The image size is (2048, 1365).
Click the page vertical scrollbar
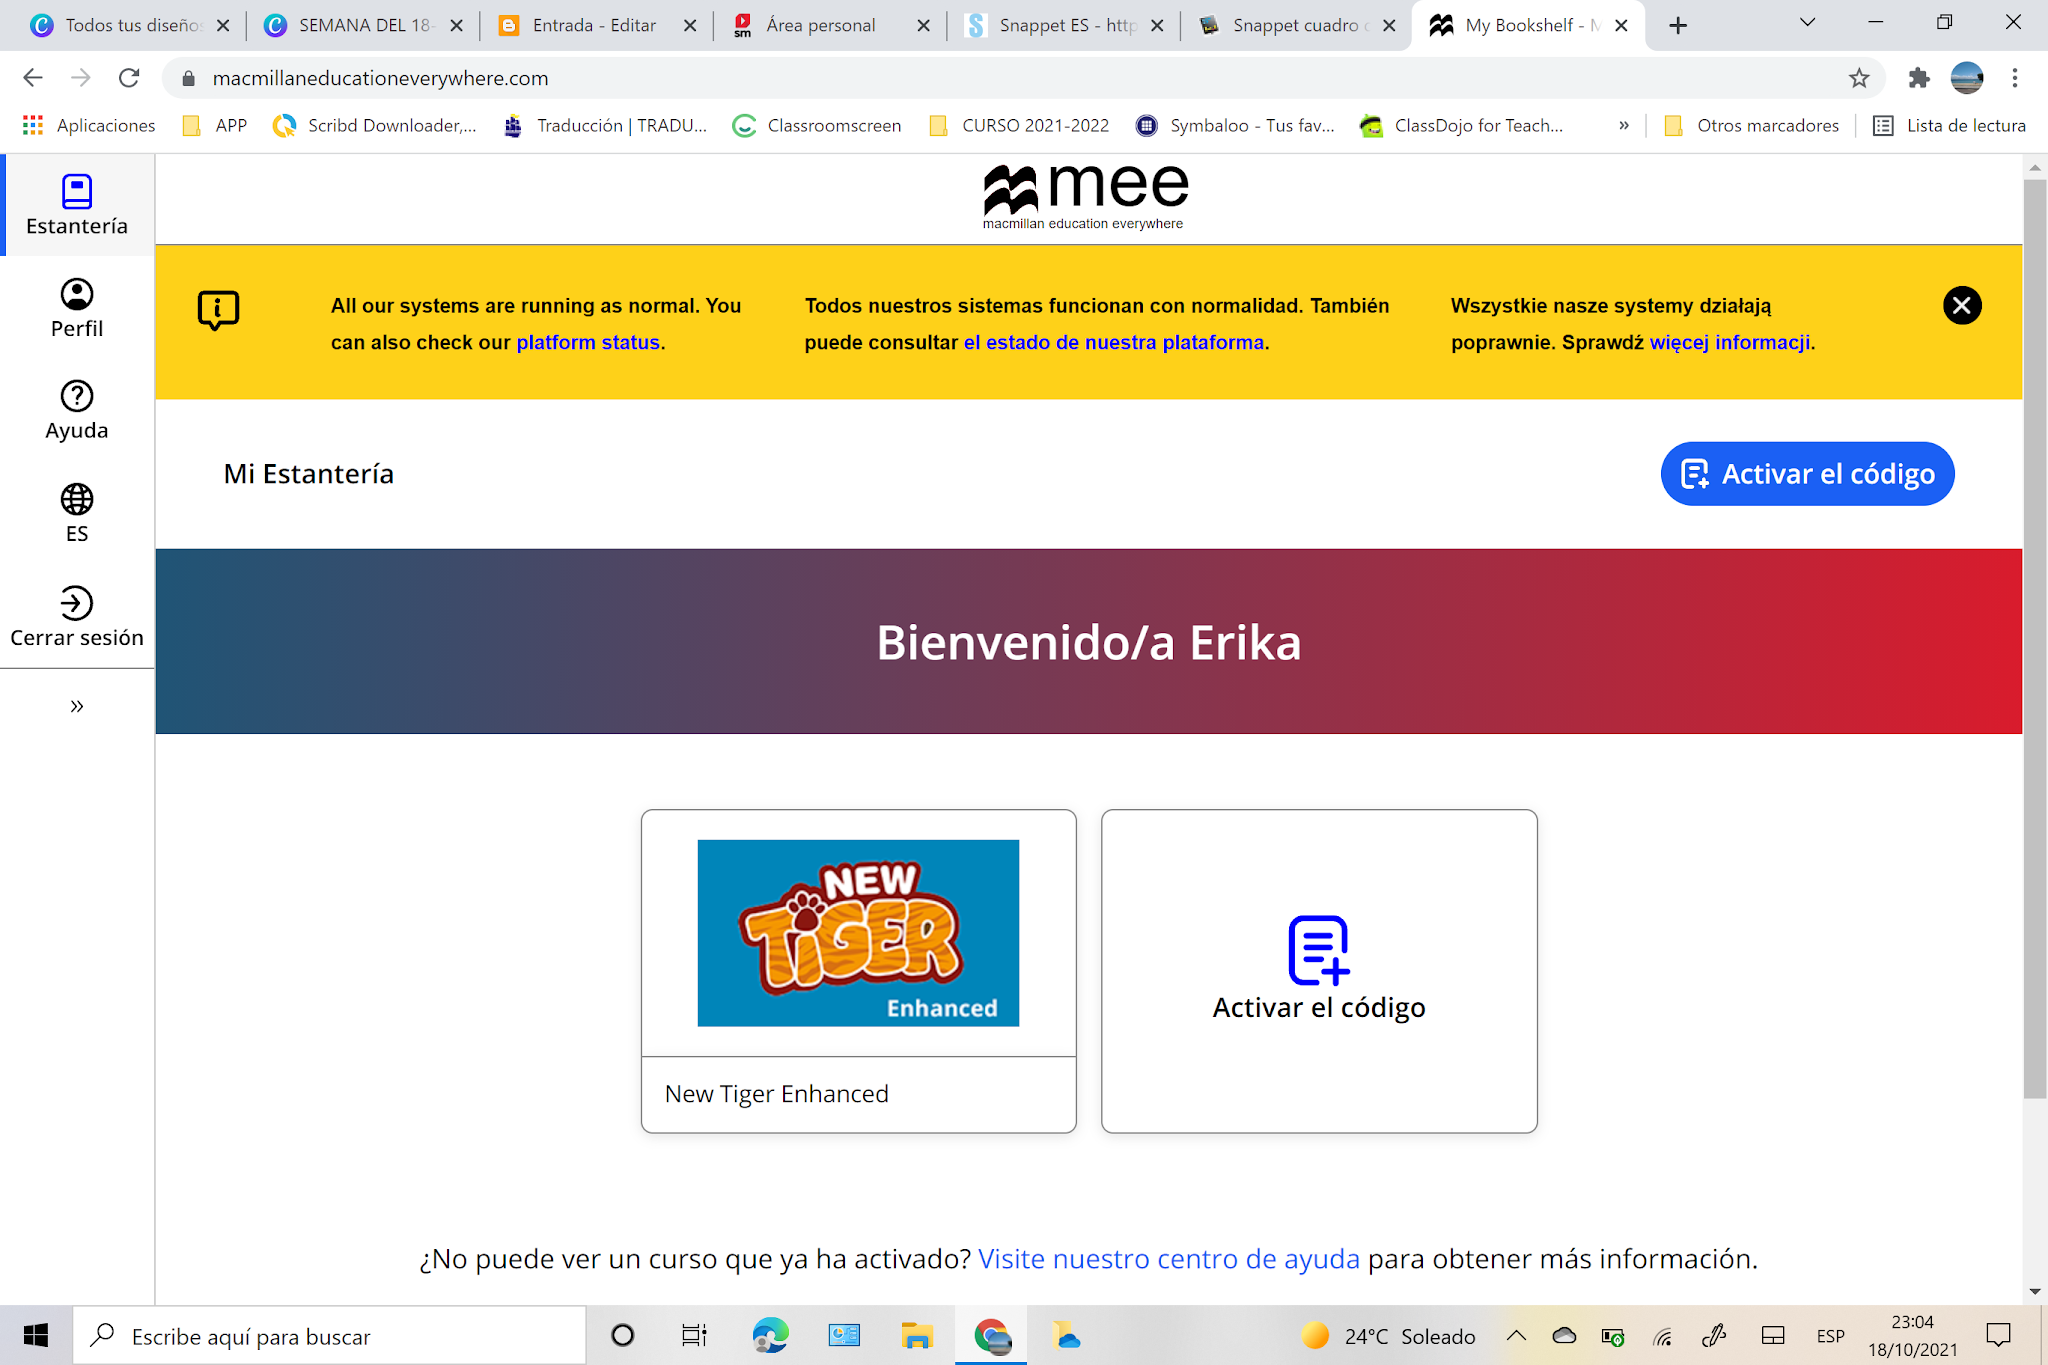[2035, 638]
